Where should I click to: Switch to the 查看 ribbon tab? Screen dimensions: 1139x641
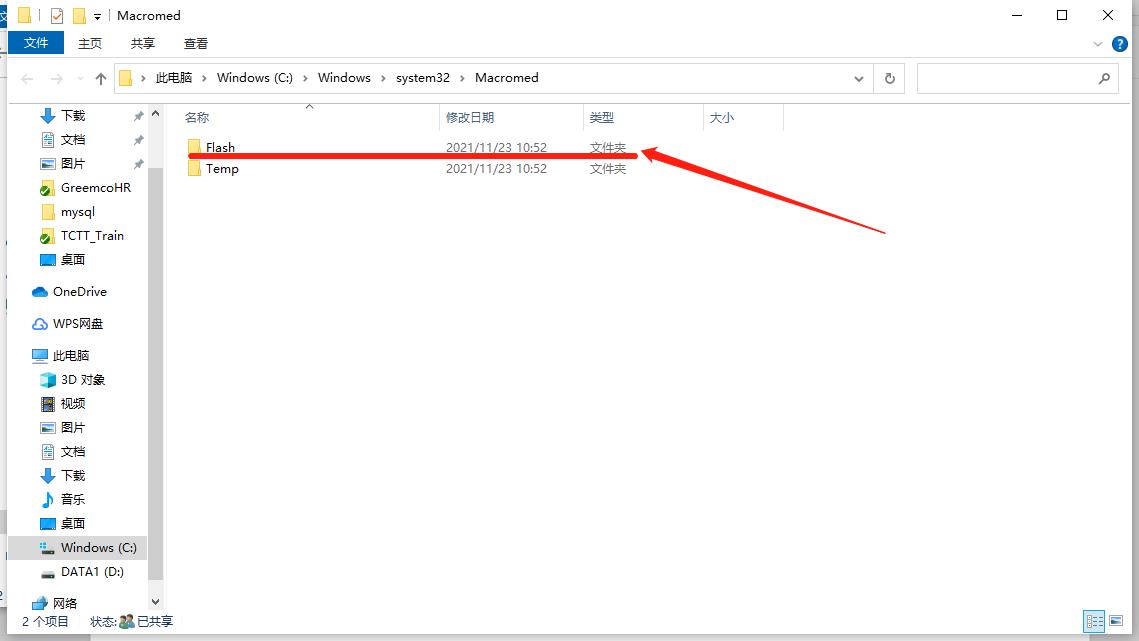pyautogui.click(x=195, y=44)
